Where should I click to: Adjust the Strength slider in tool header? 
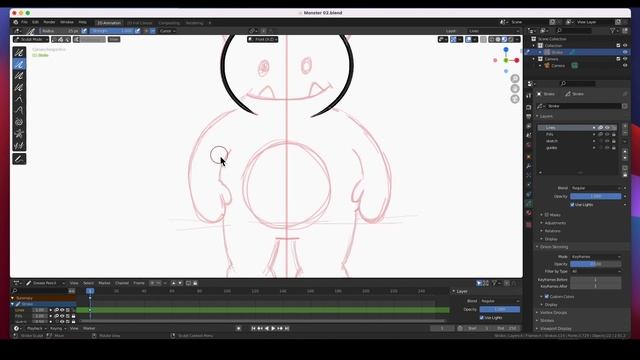tap(111, 31)
